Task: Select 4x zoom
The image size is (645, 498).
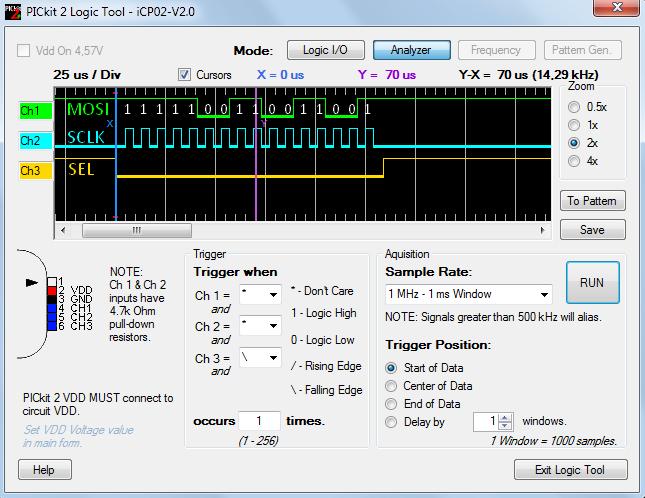Action: coord(574,161)
